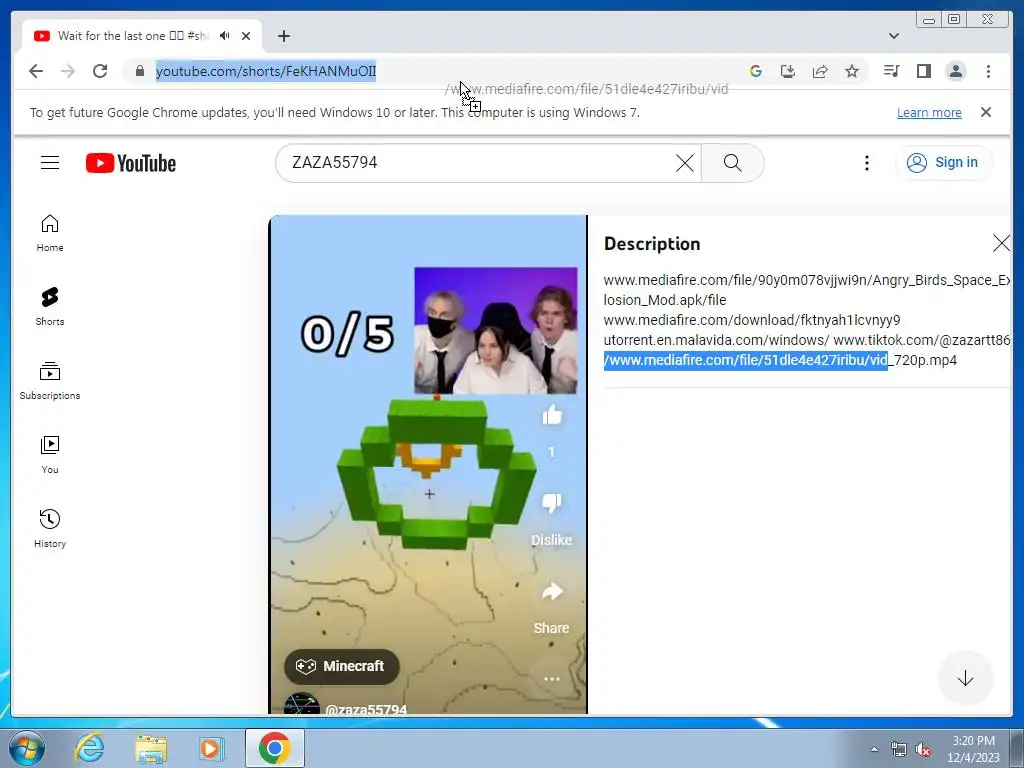Click the Minecraft game tag

coord(342,666)
